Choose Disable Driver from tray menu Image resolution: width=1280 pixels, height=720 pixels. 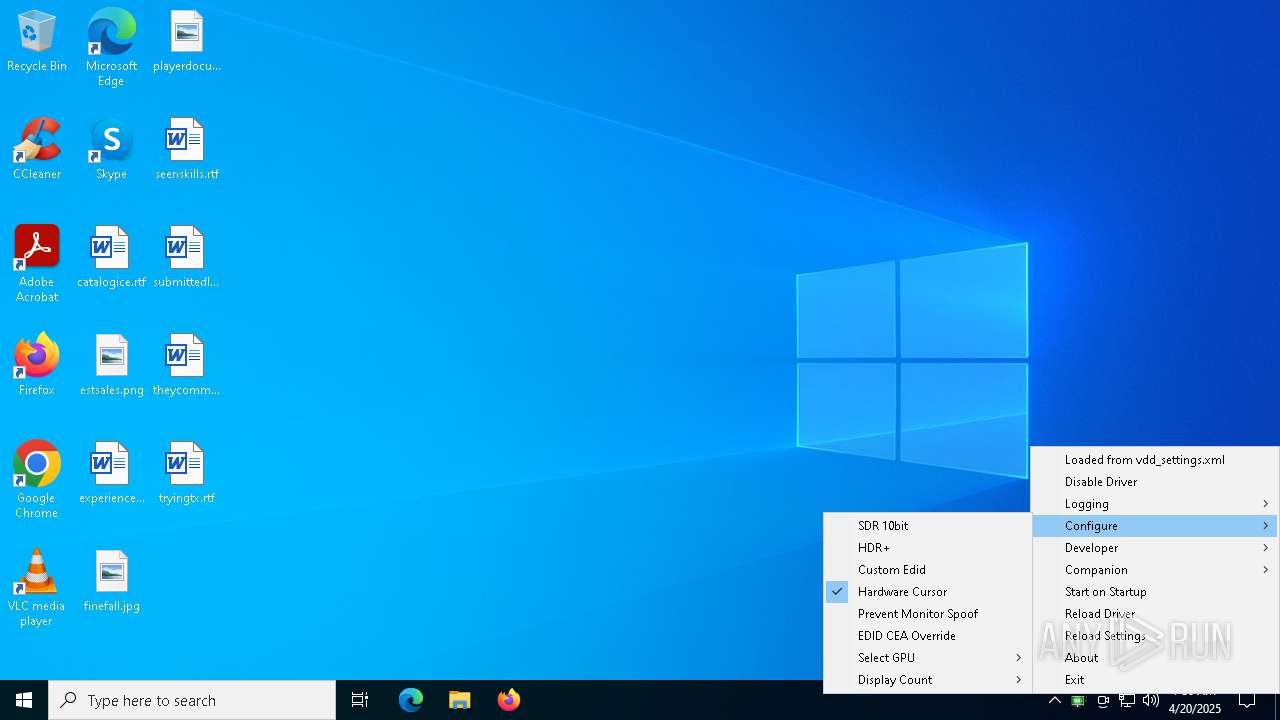coord(1155,482)
